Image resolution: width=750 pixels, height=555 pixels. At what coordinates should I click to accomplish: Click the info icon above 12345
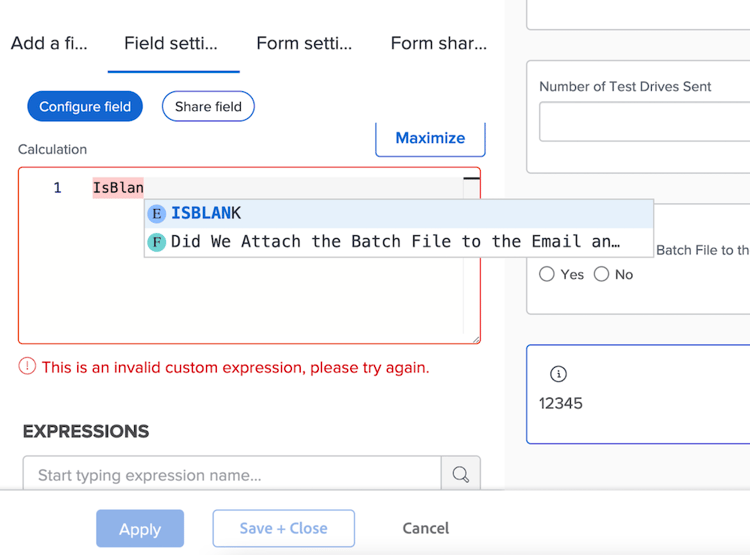tap(558, 374)
